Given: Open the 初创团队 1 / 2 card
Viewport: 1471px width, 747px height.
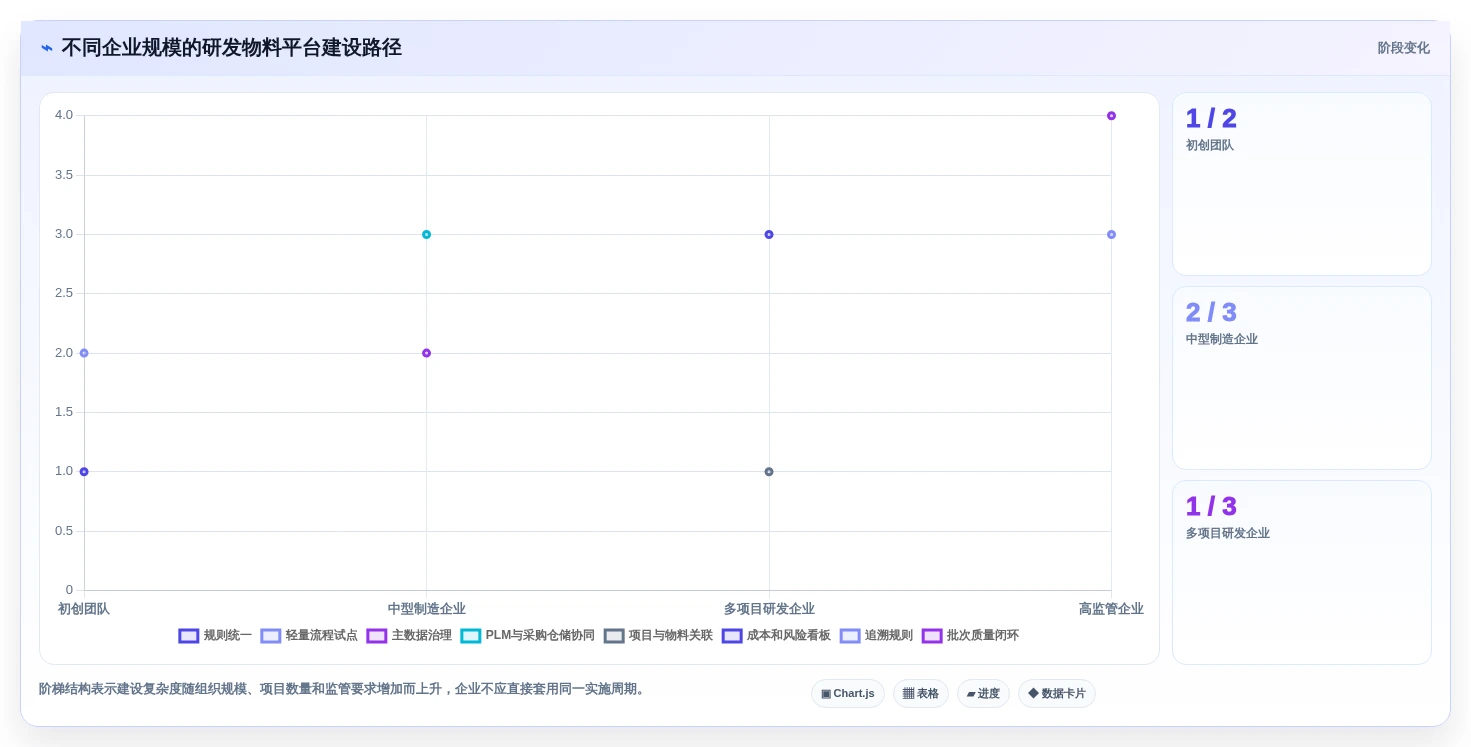Looking at the screenshot, I should tap(1302, 184).
